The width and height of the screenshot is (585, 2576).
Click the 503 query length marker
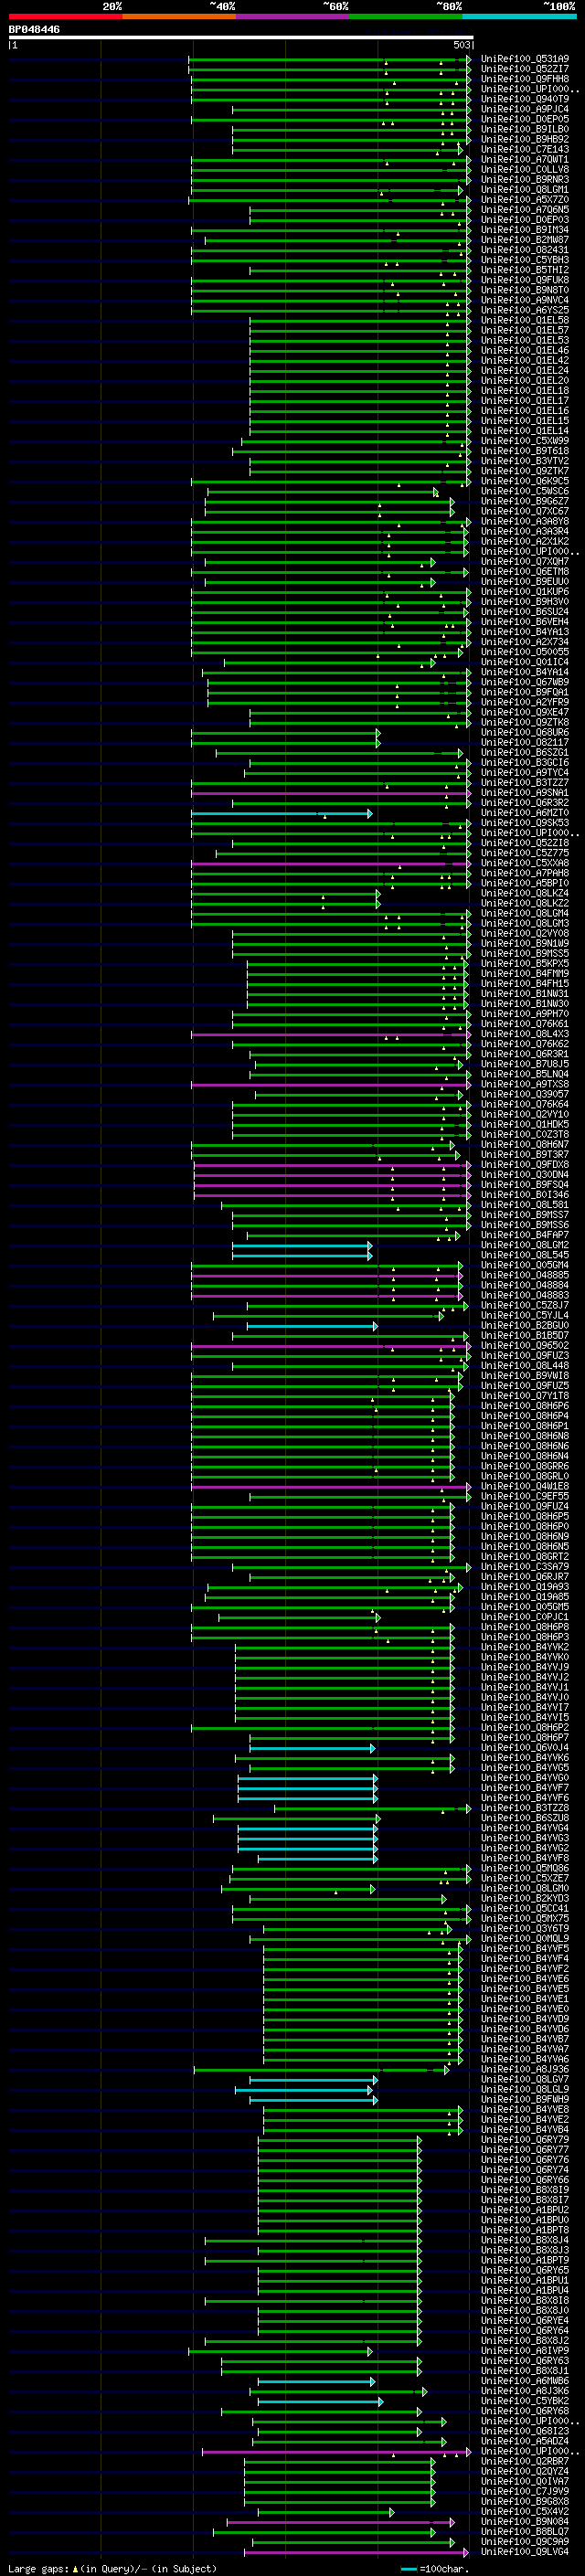[x=462, y=45]
